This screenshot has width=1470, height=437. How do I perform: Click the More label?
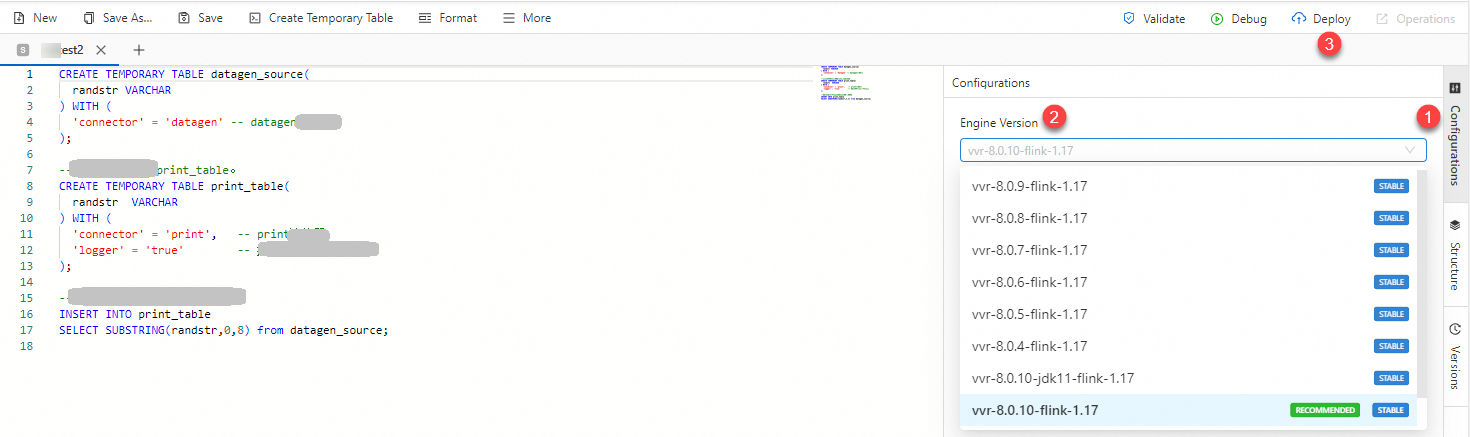click(537, 18)
